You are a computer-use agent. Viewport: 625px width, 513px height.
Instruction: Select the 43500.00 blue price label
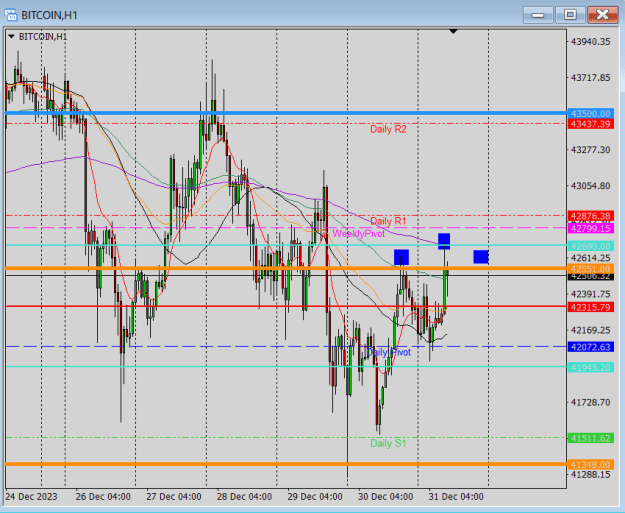[x=590, y=114]
